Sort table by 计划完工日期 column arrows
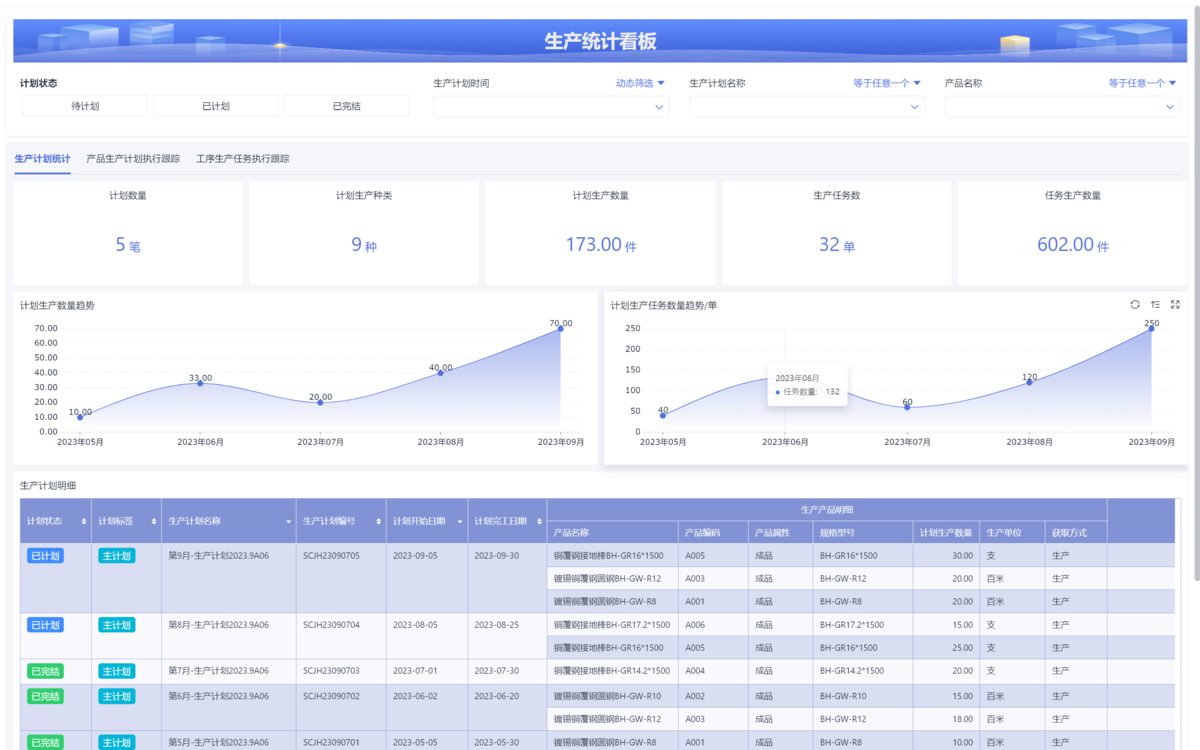1200x750 pixels. pos(540,521)
